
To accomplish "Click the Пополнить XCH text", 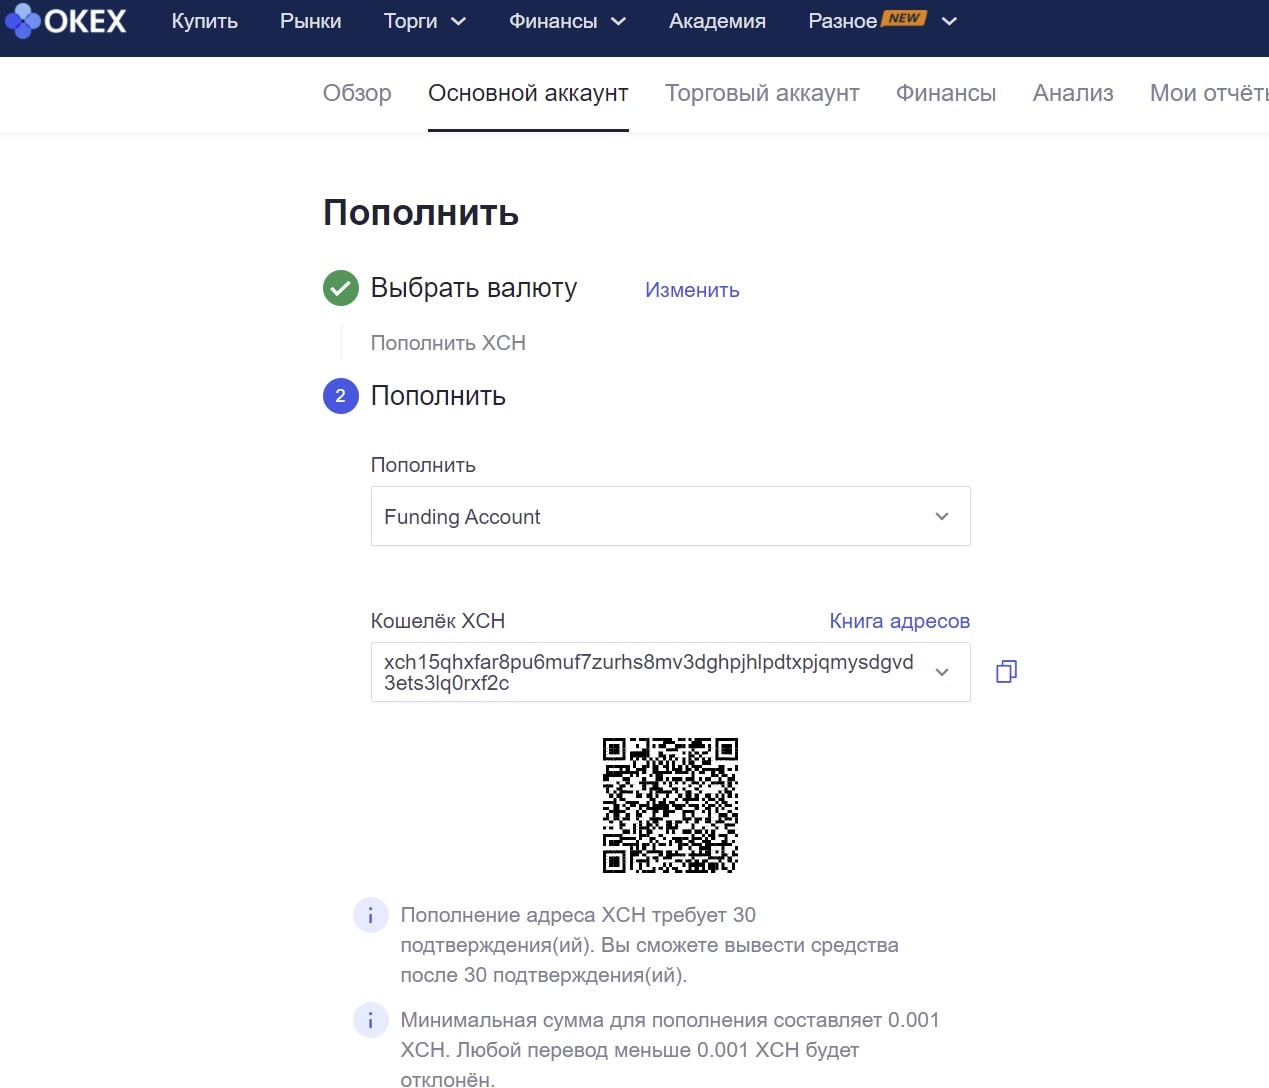I will pyautogui.click(x=448, y=343).
